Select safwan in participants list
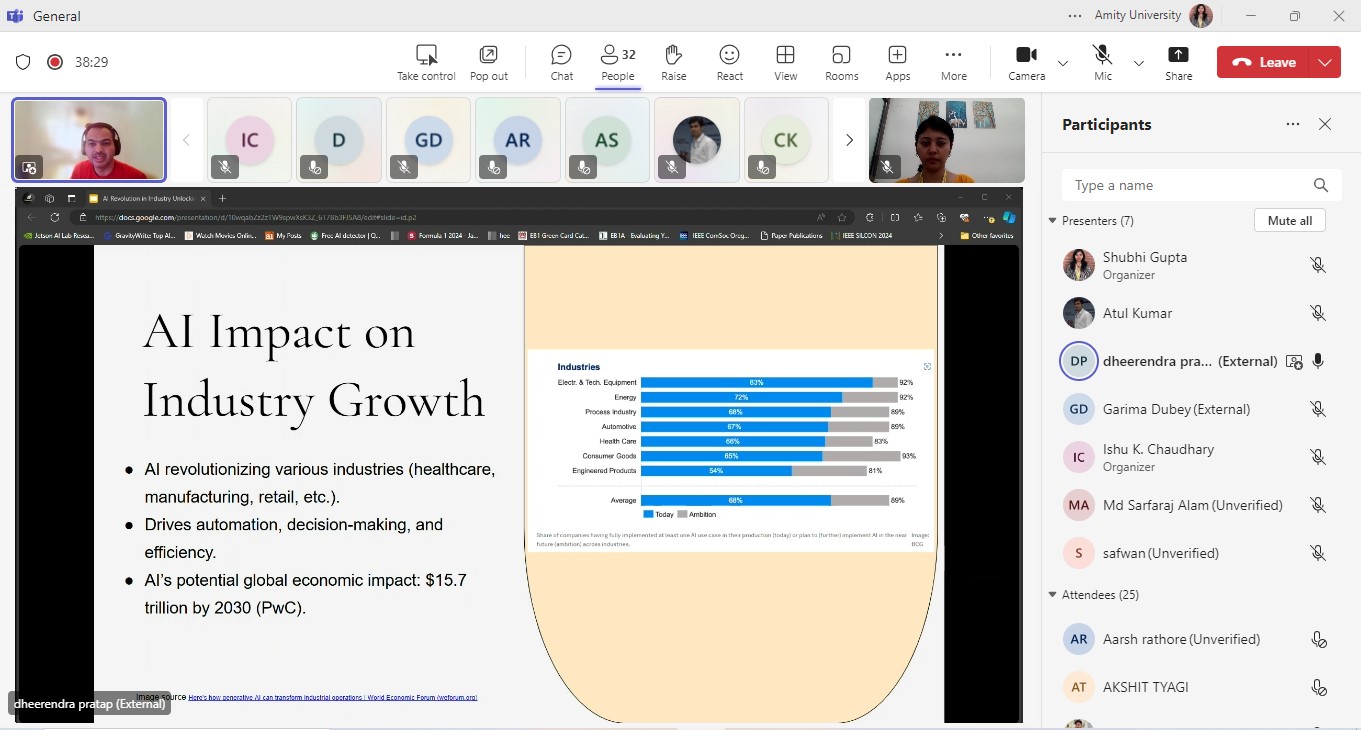1361x730 pixels. pyautogui.click(x=1199, y=553)
